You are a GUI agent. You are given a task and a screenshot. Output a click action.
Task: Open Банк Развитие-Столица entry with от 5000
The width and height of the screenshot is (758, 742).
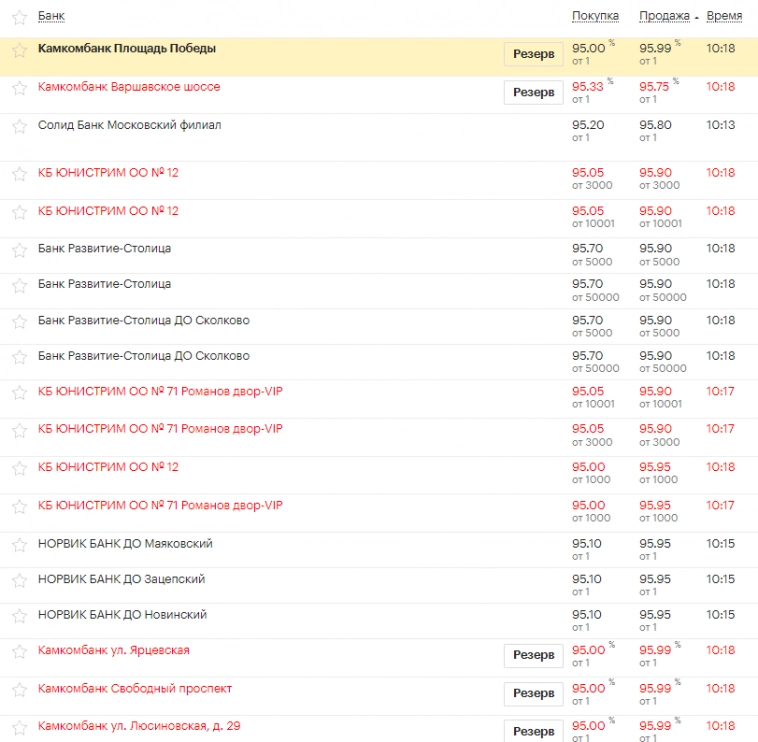pos(104,248)
